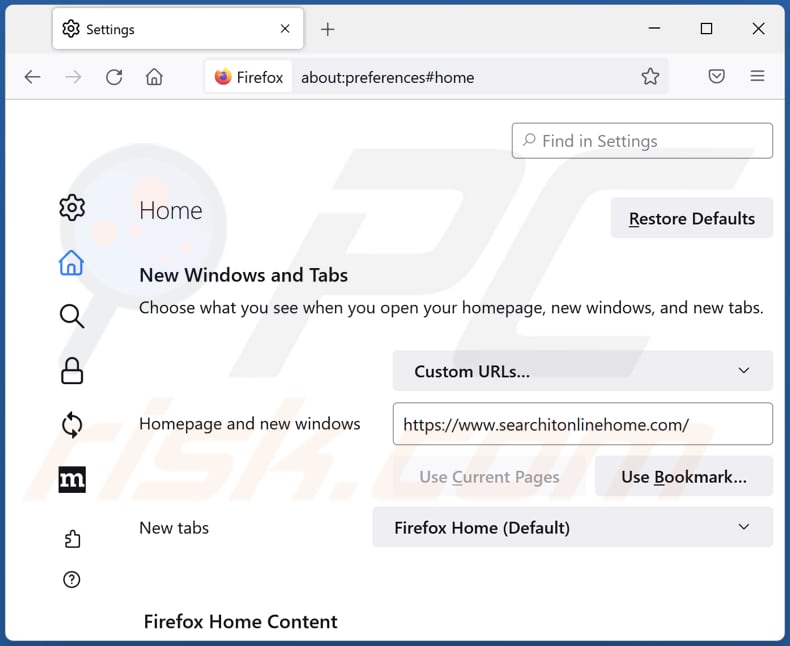Screen dimensions: 790x646
Task: Click the New Windows and Tabs heading
Action: coord(243,275)
